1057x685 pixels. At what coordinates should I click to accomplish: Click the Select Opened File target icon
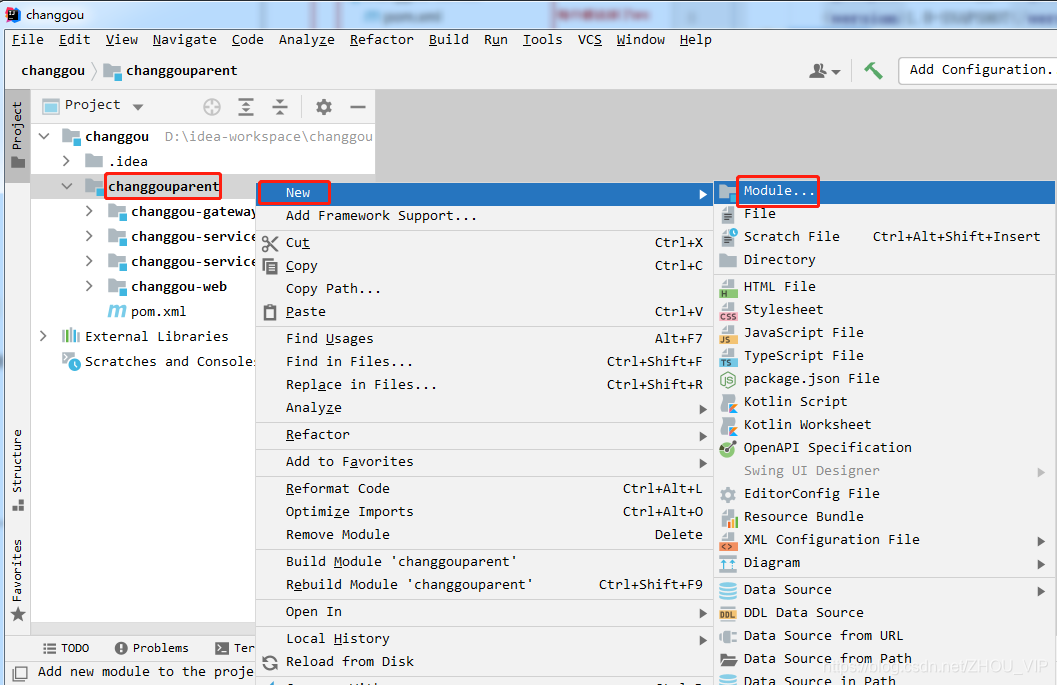point(212,107)
